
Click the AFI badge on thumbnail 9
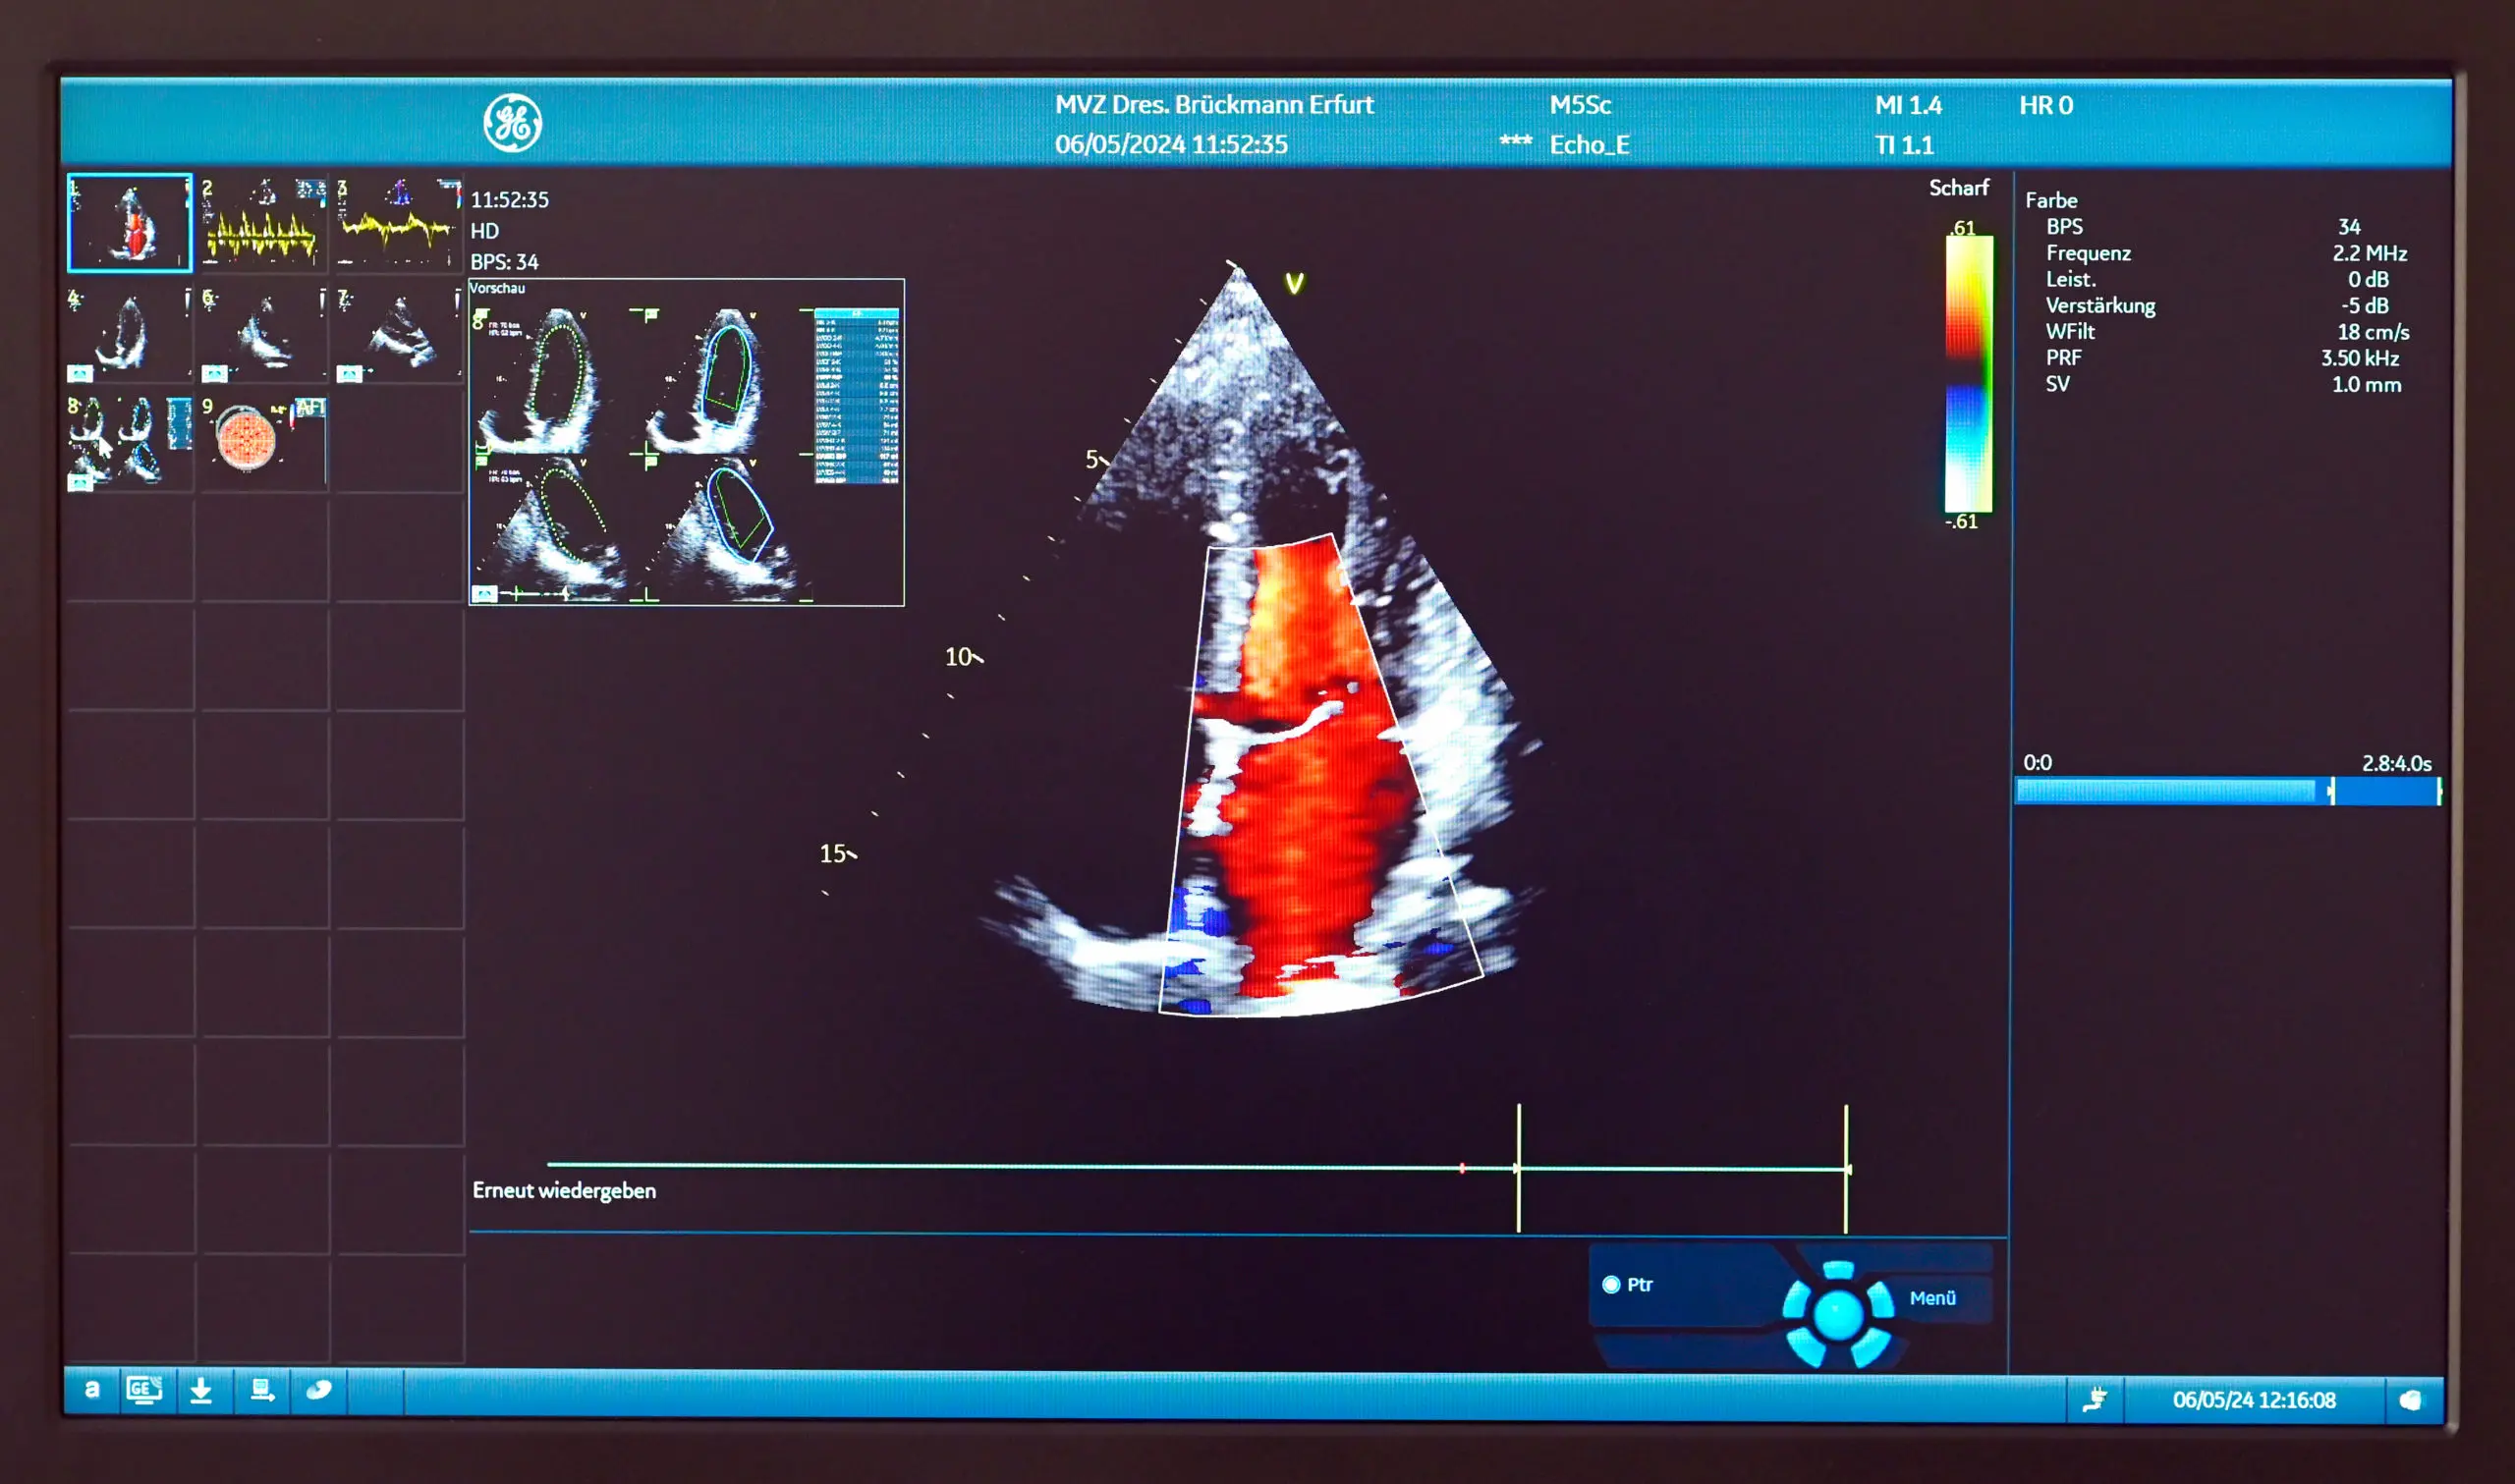tap(310, 407)
